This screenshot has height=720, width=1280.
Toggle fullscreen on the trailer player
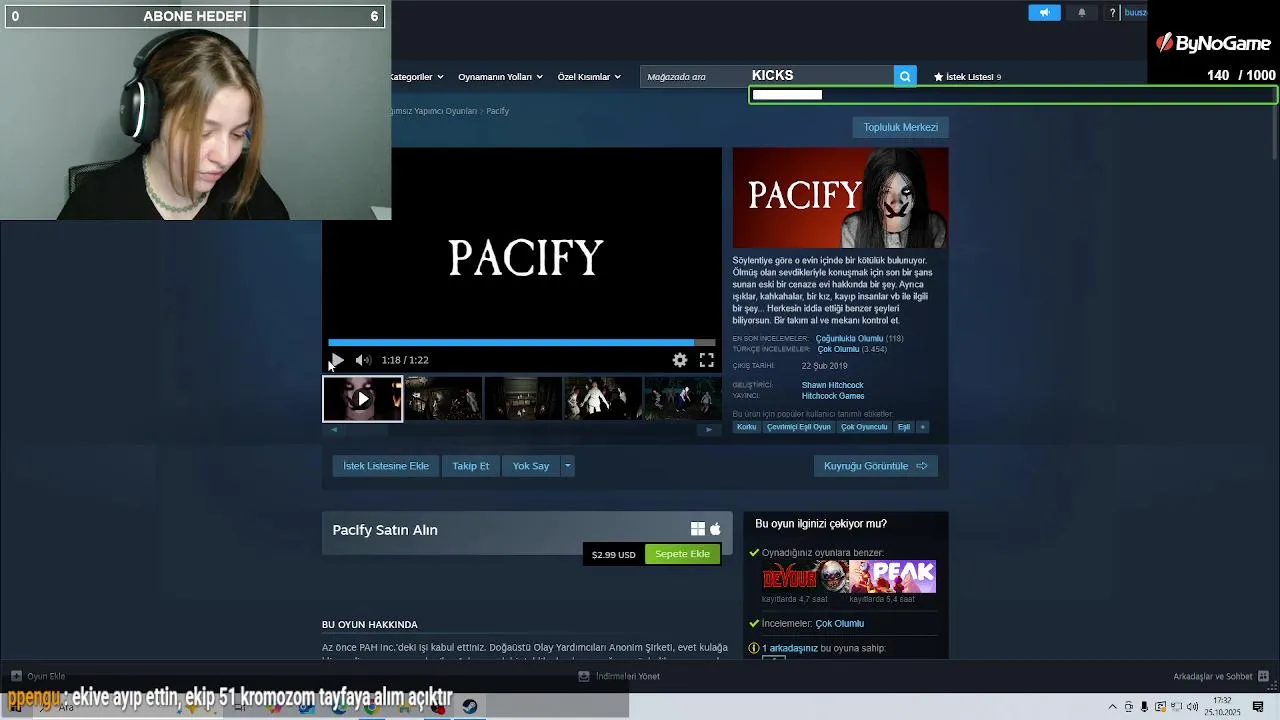click(707, 360)
